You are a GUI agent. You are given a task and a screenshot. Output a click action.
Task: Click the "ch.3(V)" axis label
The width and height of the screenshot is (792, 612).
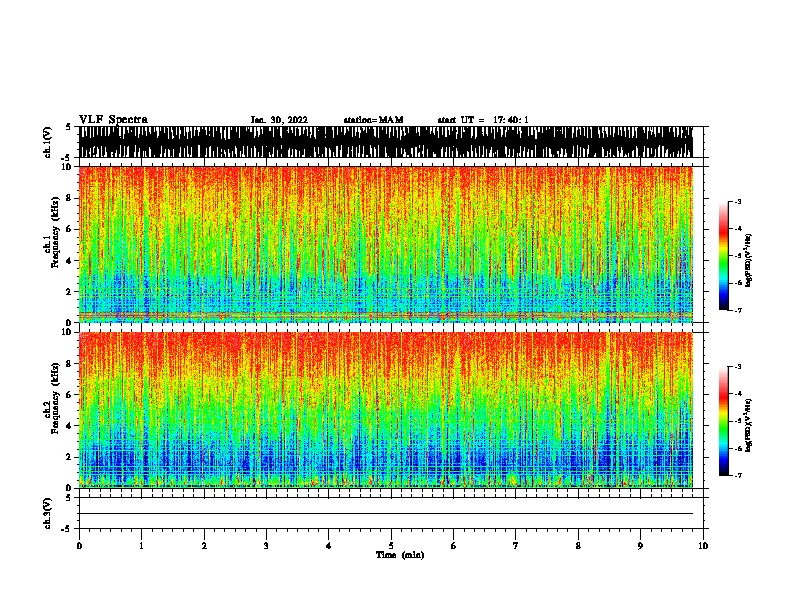pos(47,513)
